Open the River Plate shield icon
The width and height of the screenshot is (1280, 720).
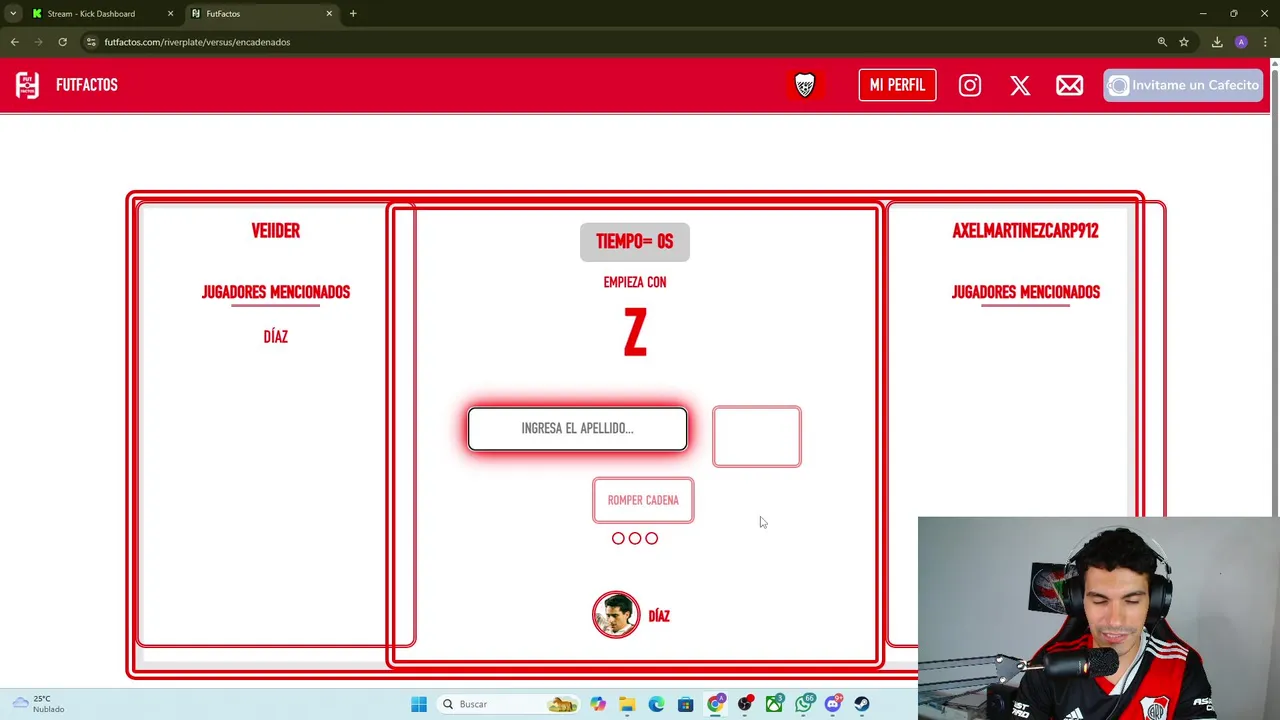pyautogui.click(x=805, y=85)
